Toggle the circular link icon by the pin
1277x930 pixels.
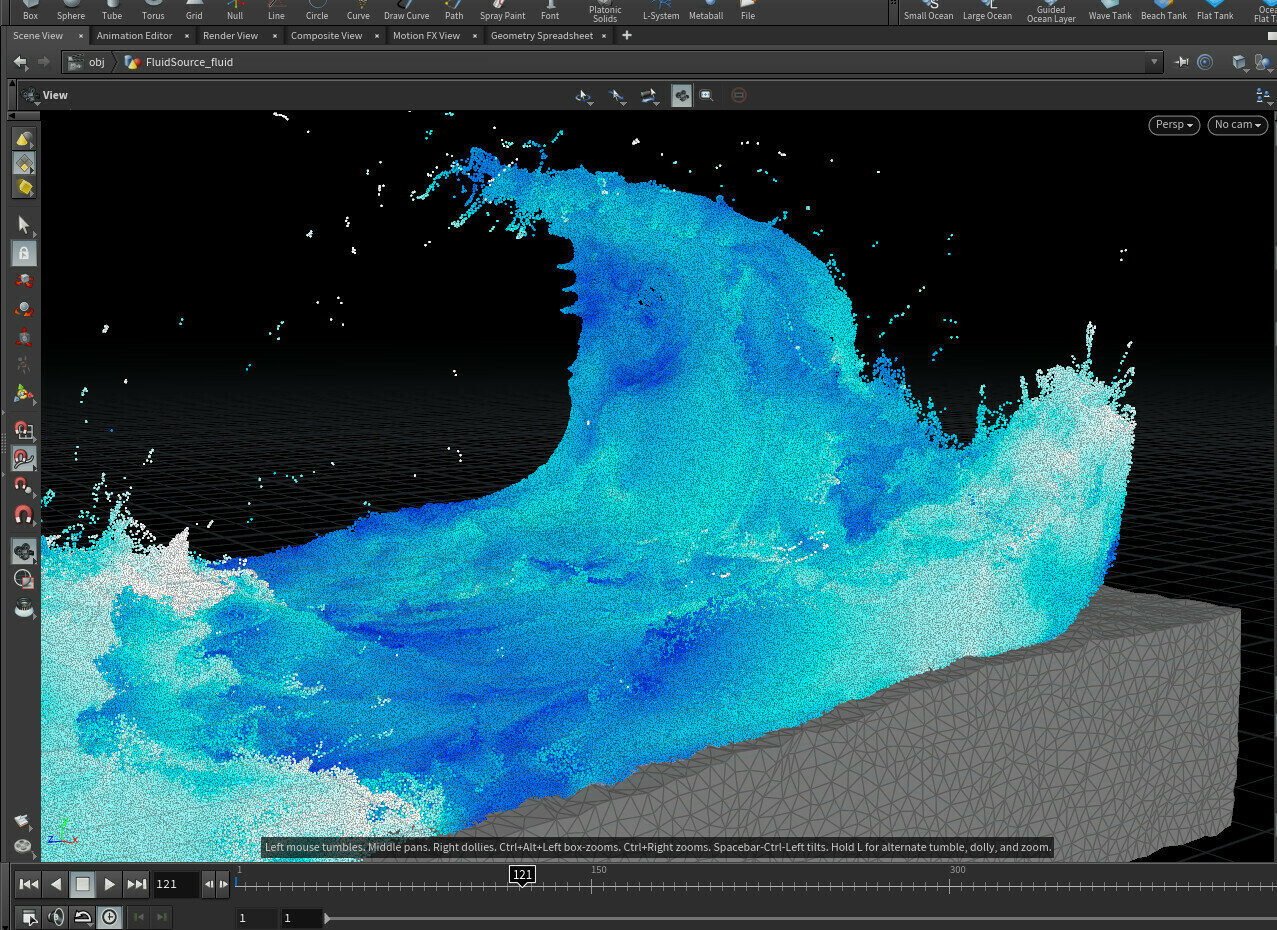click(1205, 62)
